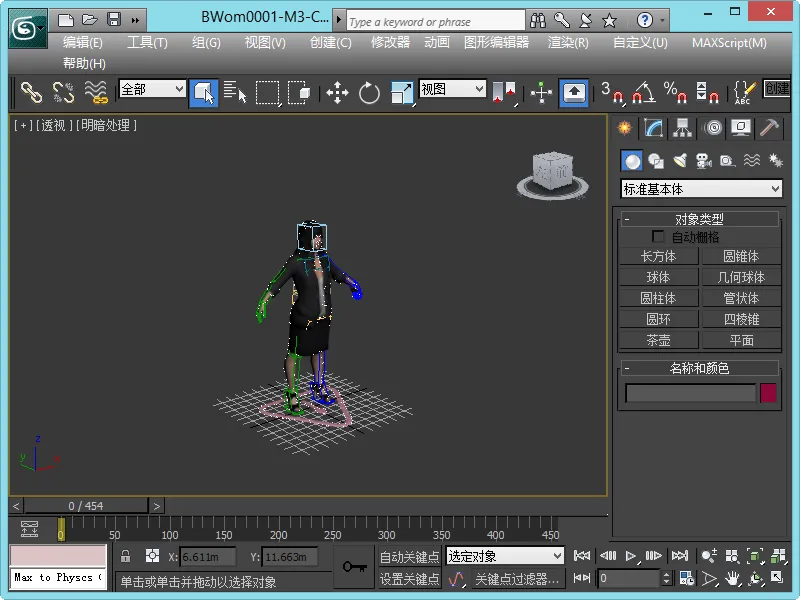The height and width of the screenshot is (600, 800).
Task: Choose the Cameras category icon
Action: click(x=703, y=161)
